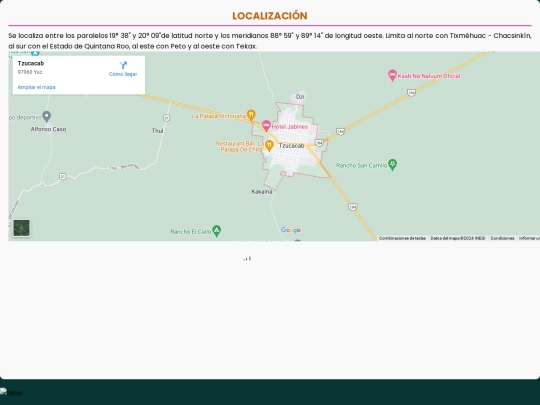Open the Condiciones terms link
Viewport: 540px width, 405px height.
pyautogui.click(x=502, y=238)
